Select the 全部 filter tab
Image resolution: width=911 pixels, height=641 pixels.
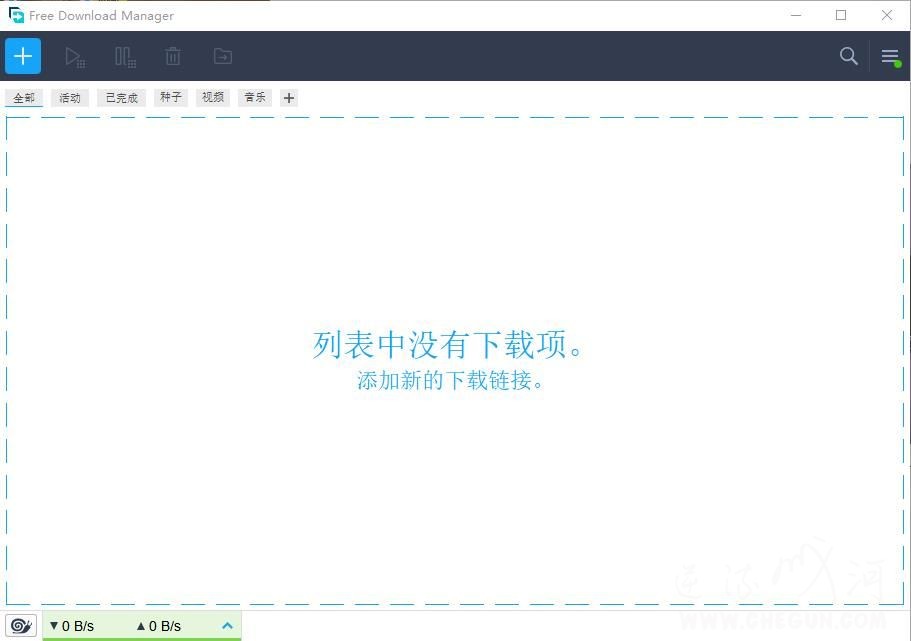(24, 98)
